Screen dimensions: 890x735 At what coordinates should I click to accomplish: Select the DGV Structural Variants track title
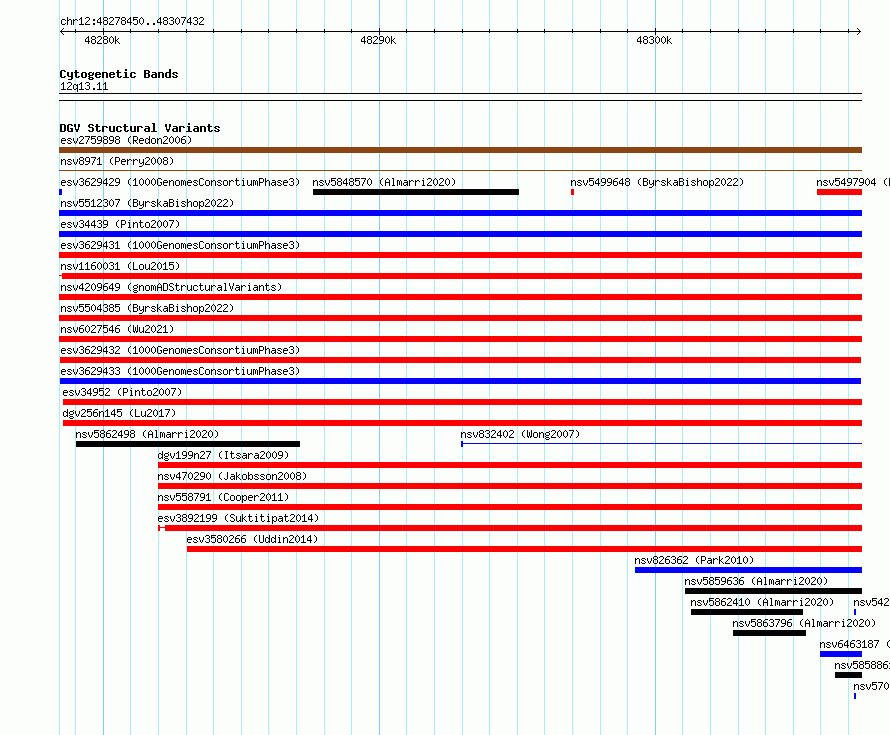[x=140, y=128]
